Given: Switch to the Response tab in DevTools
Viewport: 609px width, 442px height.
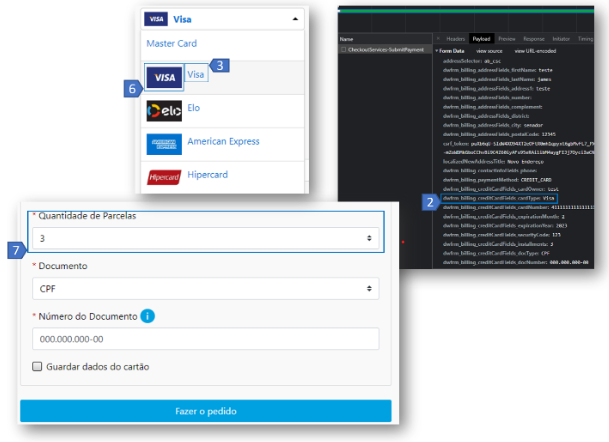Looking at the screenshot, I should tap(534, 39).
